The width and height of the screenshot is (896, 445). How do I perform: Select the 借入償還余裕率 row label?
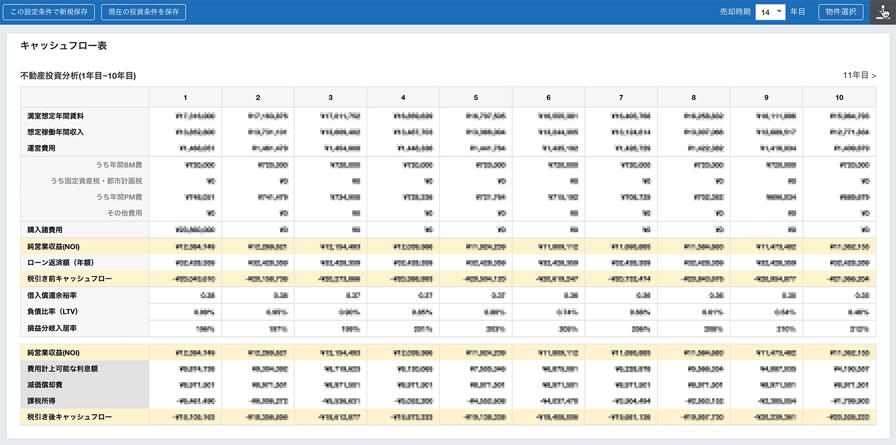tap(50, 295)
